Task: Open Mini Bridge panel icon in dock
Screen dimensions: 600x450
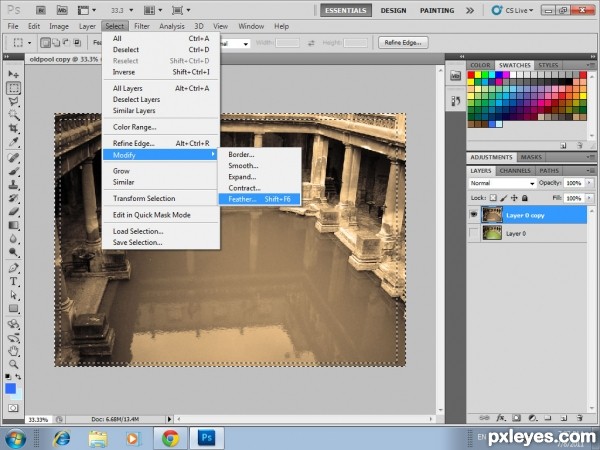Action: 455,75
